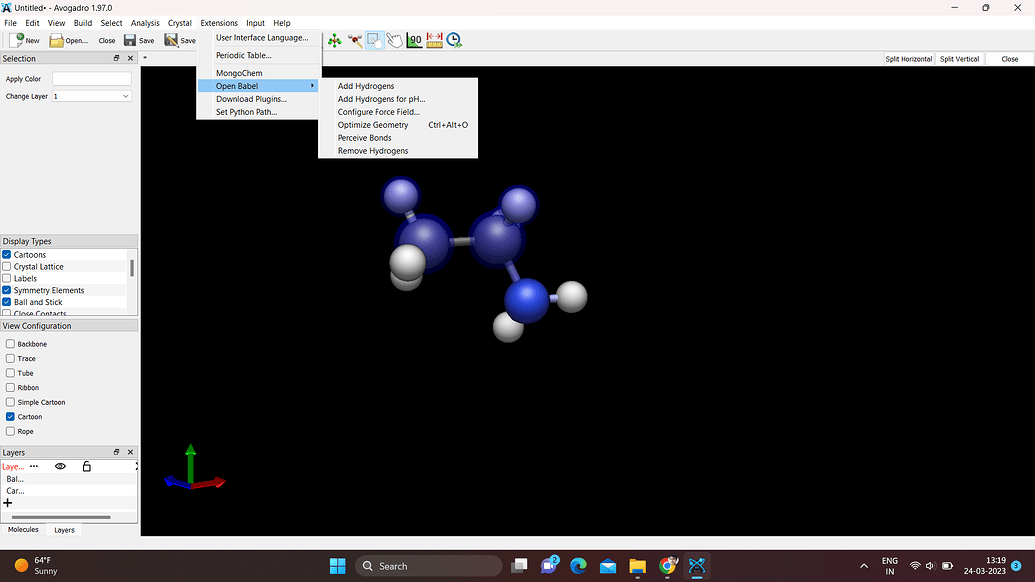Add a new layer with plus icon
The width and height of the screenshot is (1035, 582).
tap(8, 503)
